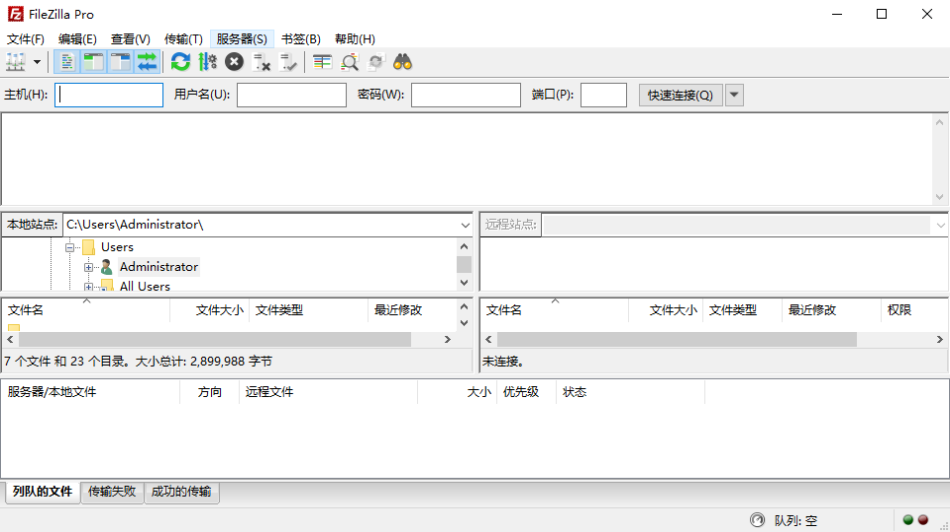Viewport: 950px width, 532px height.
Task: Select the All Users folder in tree
Action: click(x=145, y=286)
